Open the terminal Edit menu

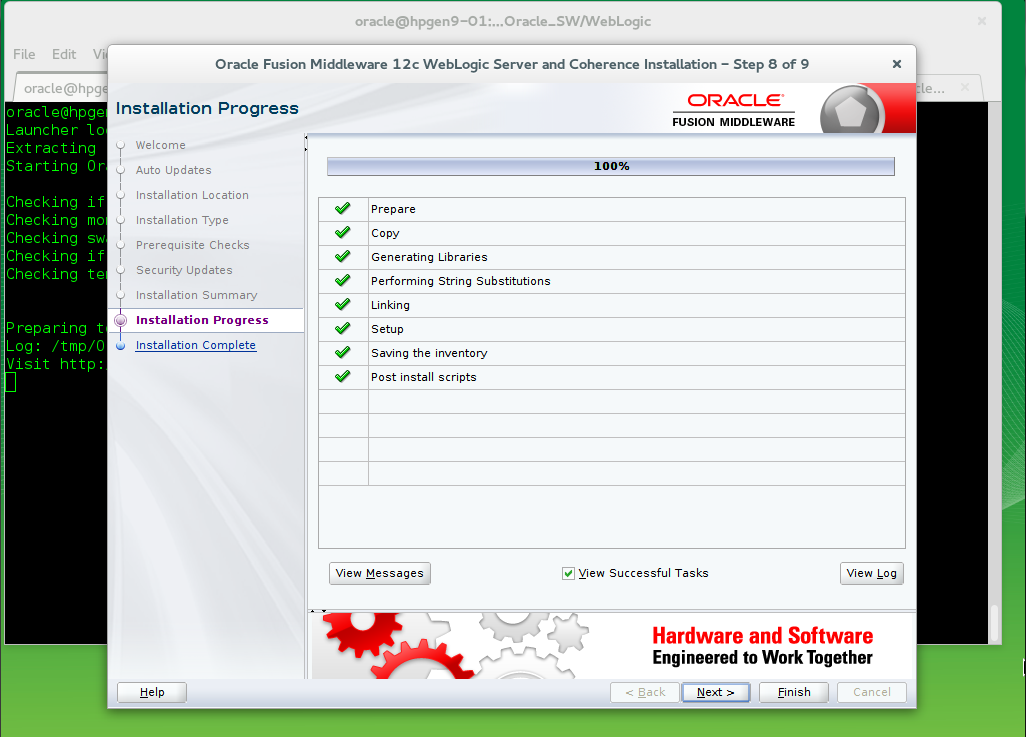[x=64, y=54]
